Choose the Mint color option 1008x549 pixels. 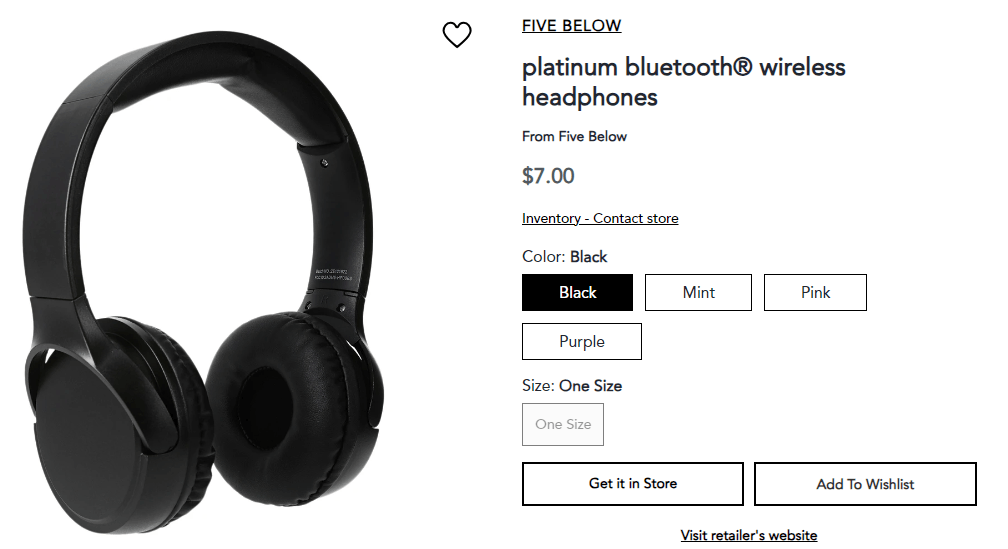click(x=698, y=292)
